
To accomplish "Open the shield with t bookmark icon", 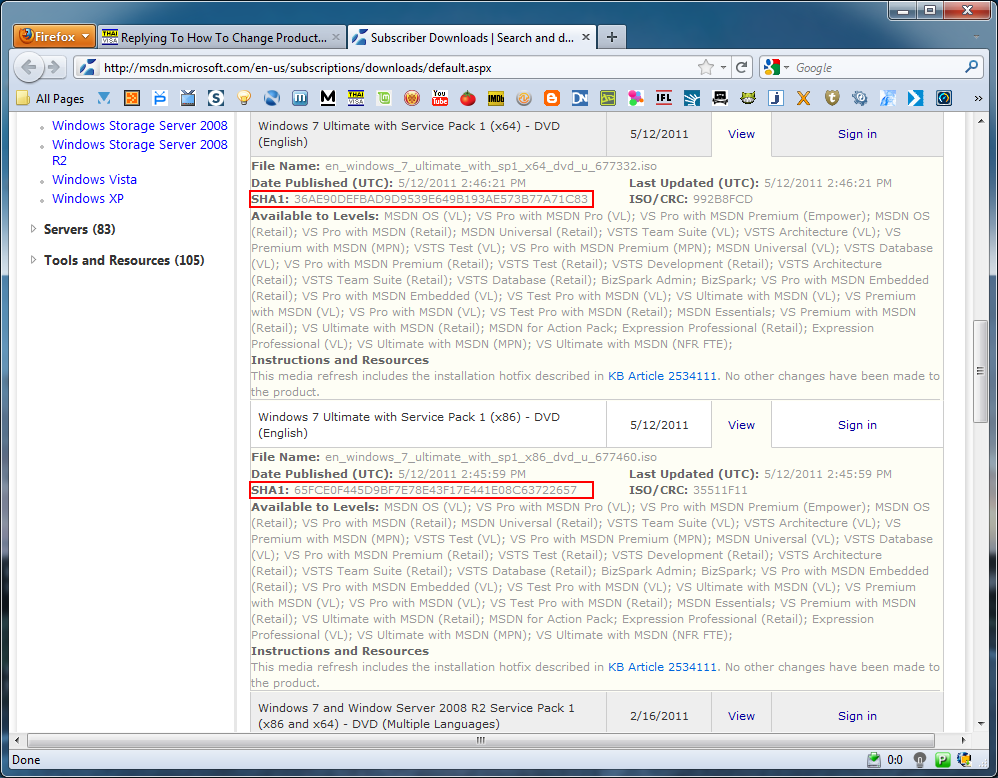I will coord(832,98).
